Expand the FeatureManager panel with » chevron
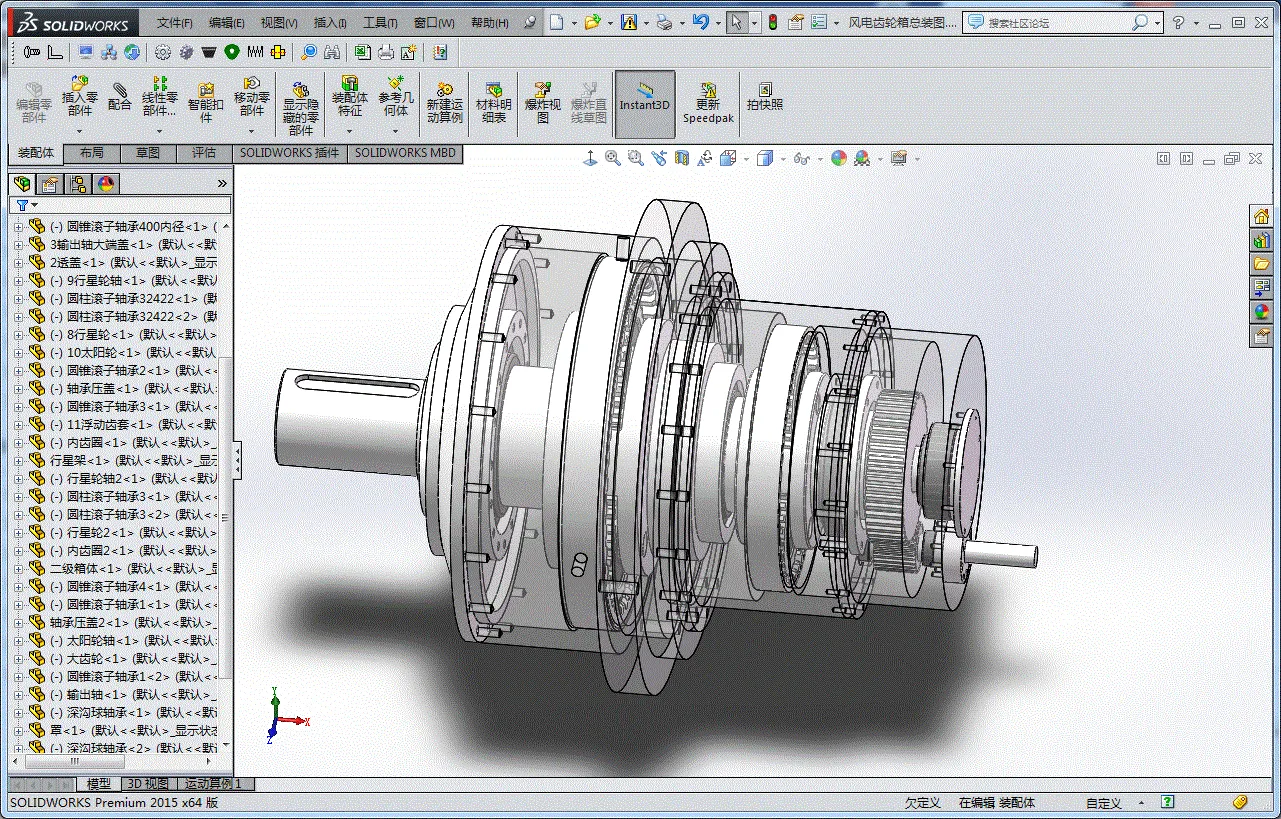 pos(222,184)
